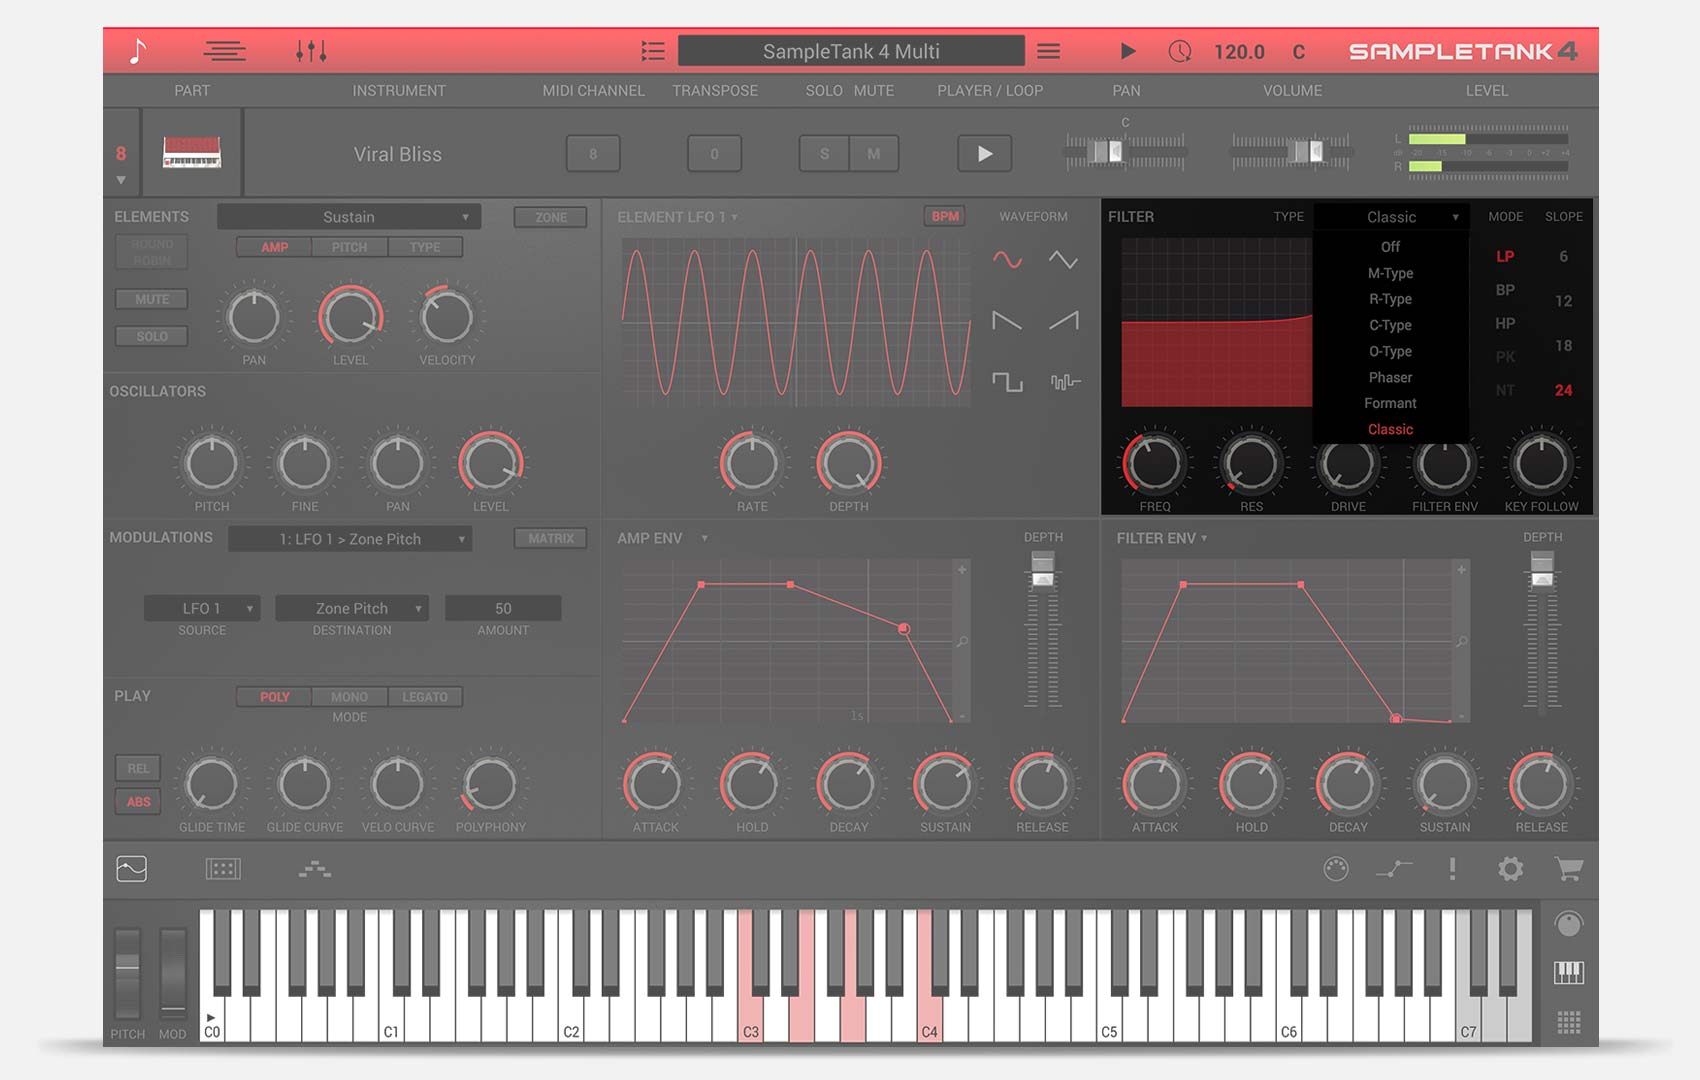Open the Sustain elements dropdown
Viewport: 1700px width, 1080px height.
pos(349,217)
